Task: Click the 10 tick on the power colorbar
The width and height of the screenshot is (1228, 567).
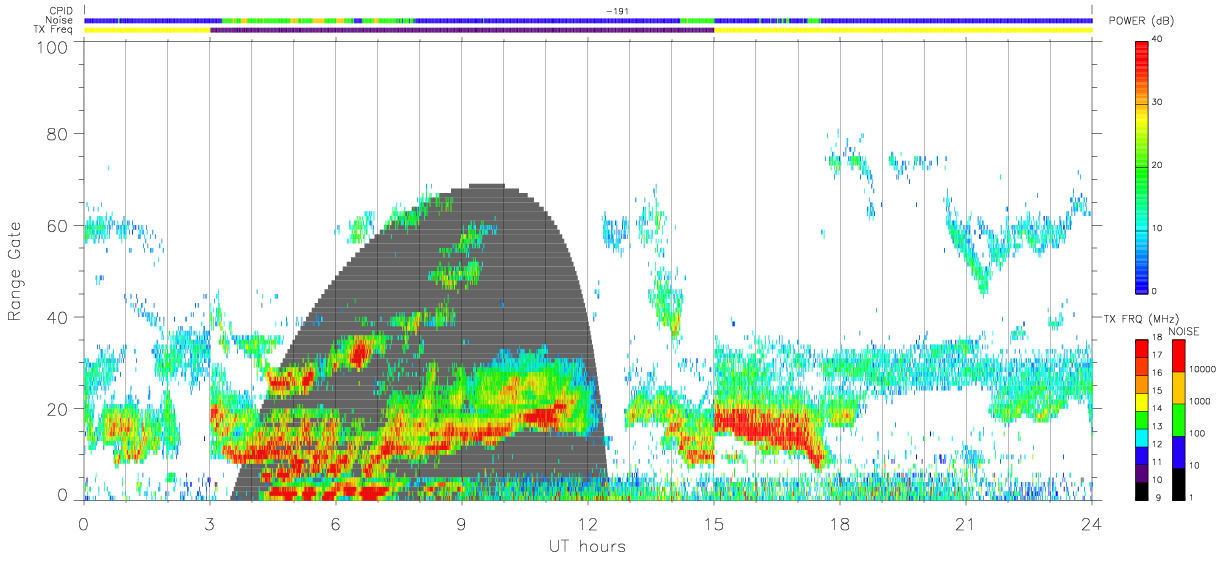Action: tap(1157, 228)
